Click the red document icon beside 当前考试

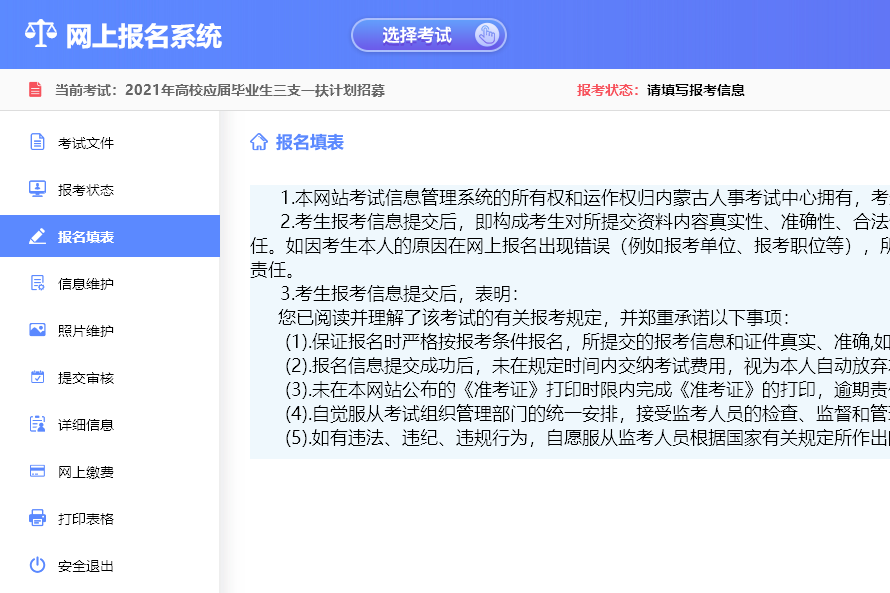(35, 90)
